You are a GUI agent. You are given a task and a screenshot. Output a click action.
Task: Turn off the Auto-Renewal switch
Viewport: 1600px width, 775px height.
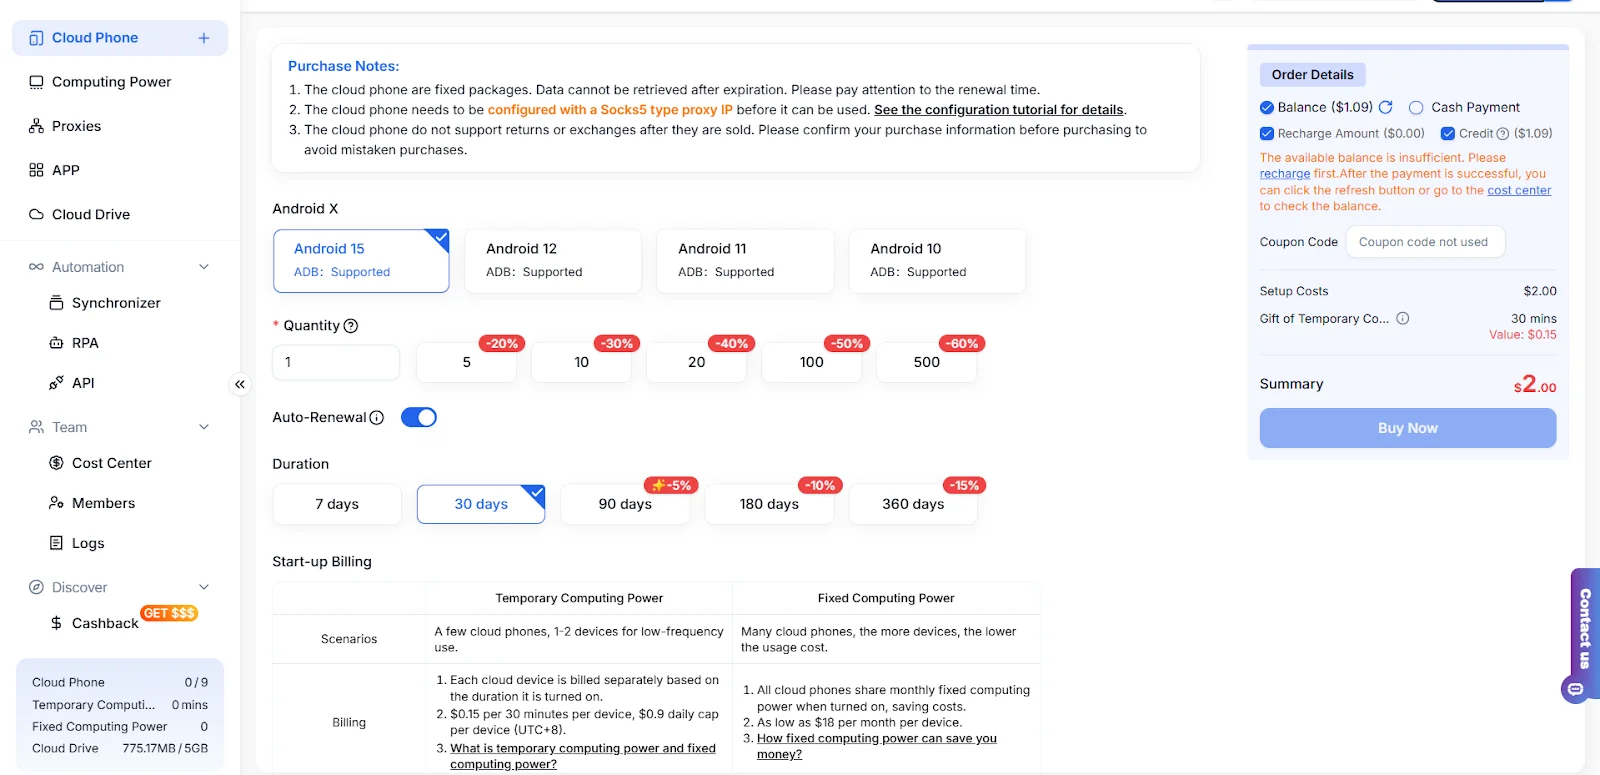pyautogui.click(x=419, y=417)
